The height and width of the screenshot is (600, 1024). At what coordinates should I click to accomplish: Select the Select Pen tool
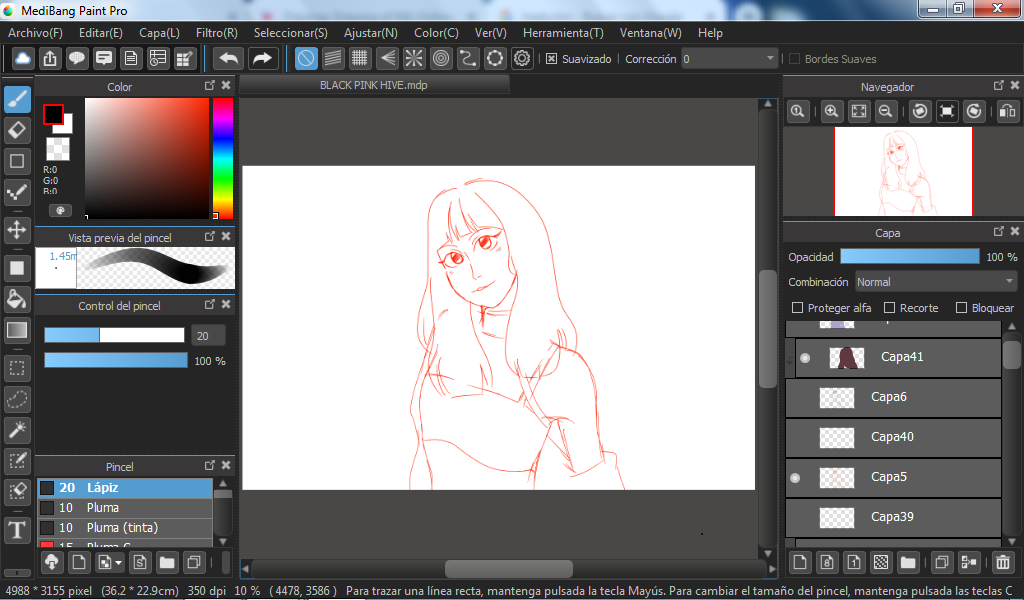pyautogui.click(x=18, y=460)
